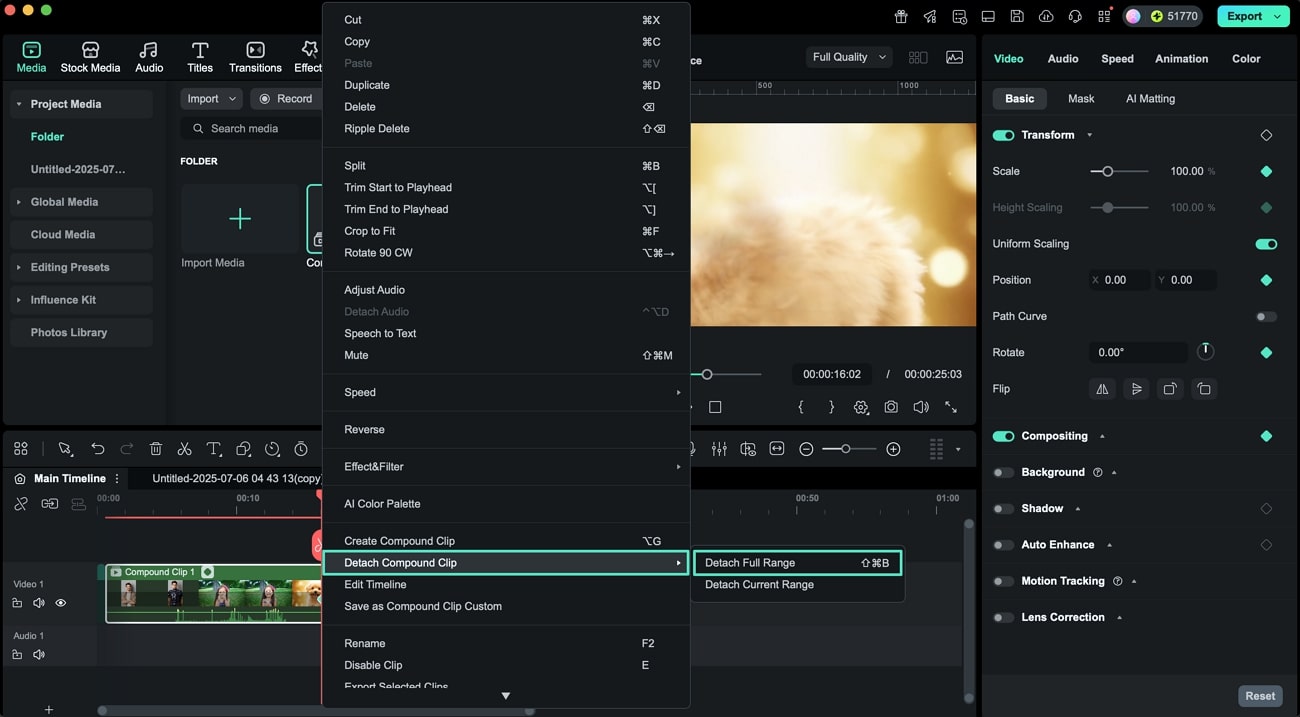Screen dimensions: 1300x717
Task: Hide Video 1 track with eye icon
Action: click(61, 603)
